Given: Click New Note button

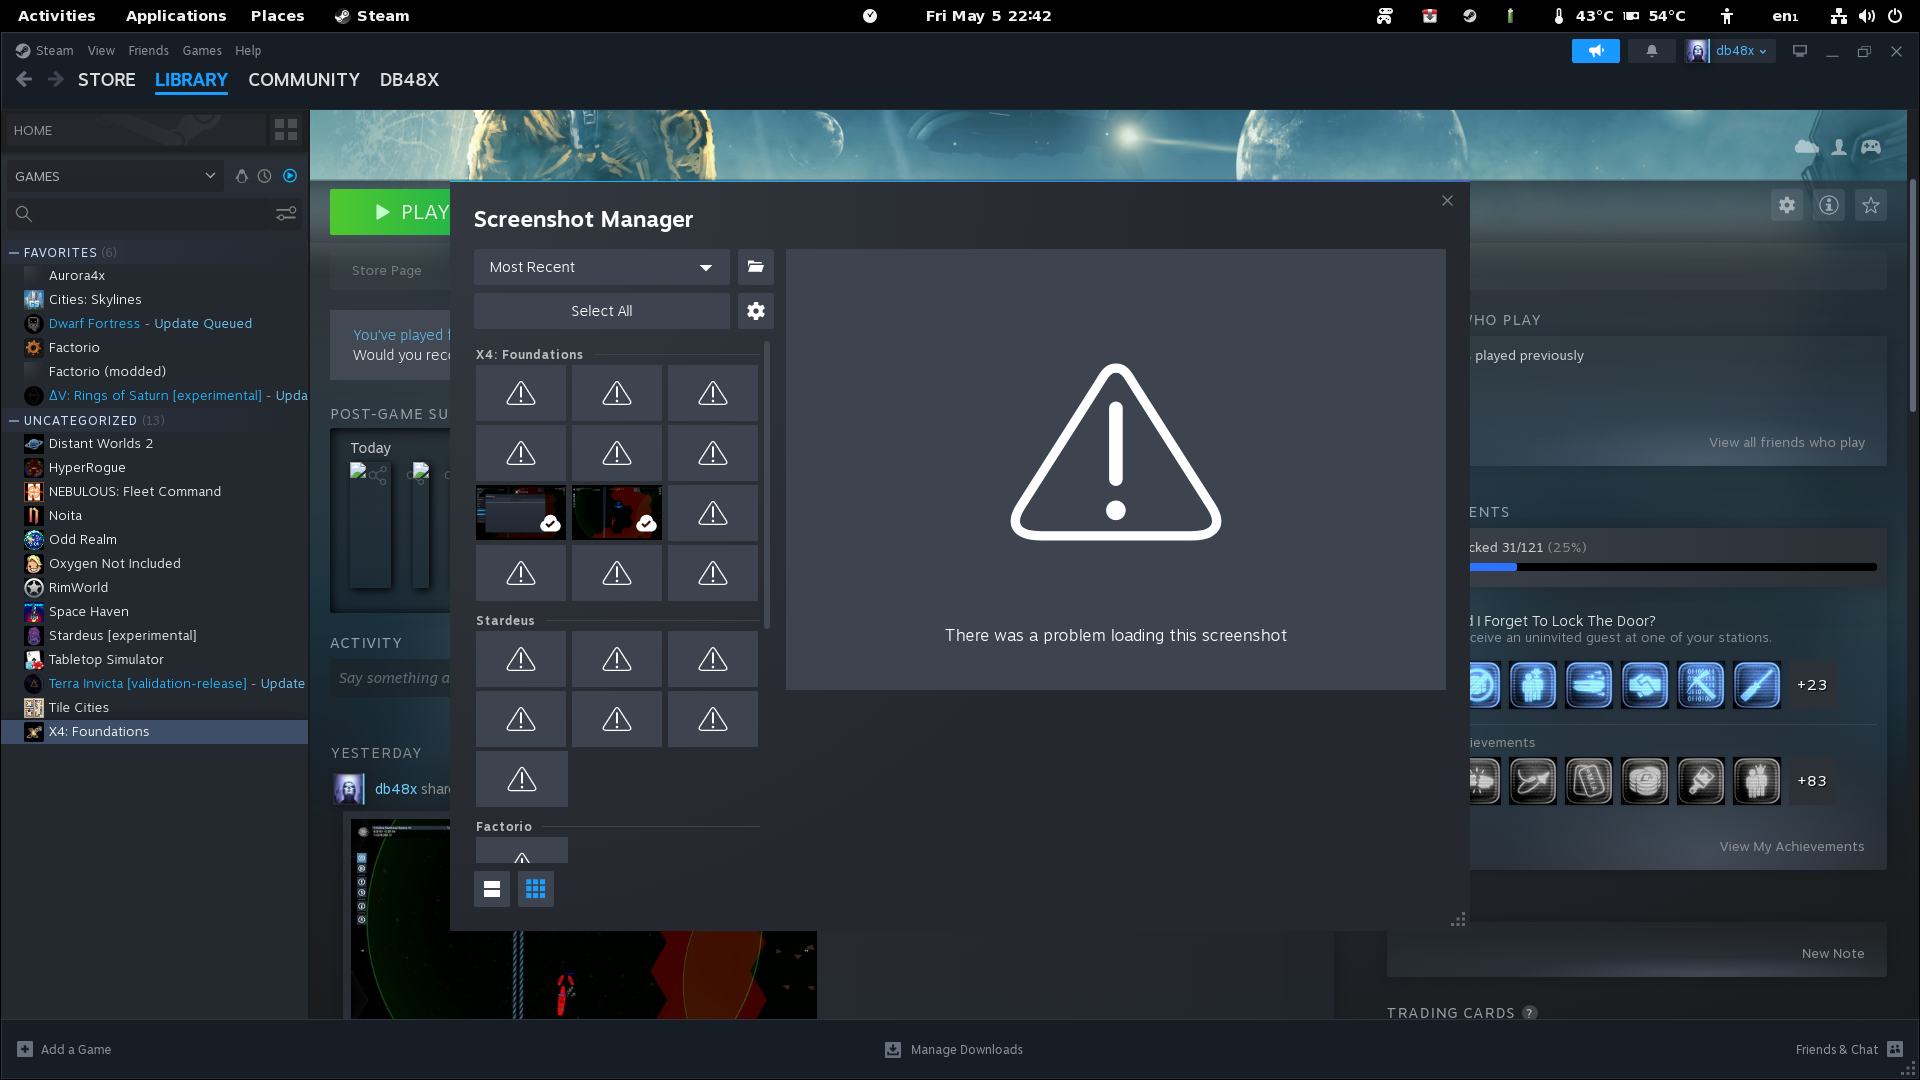Looking at the screenshot, I should point(1833,954).
